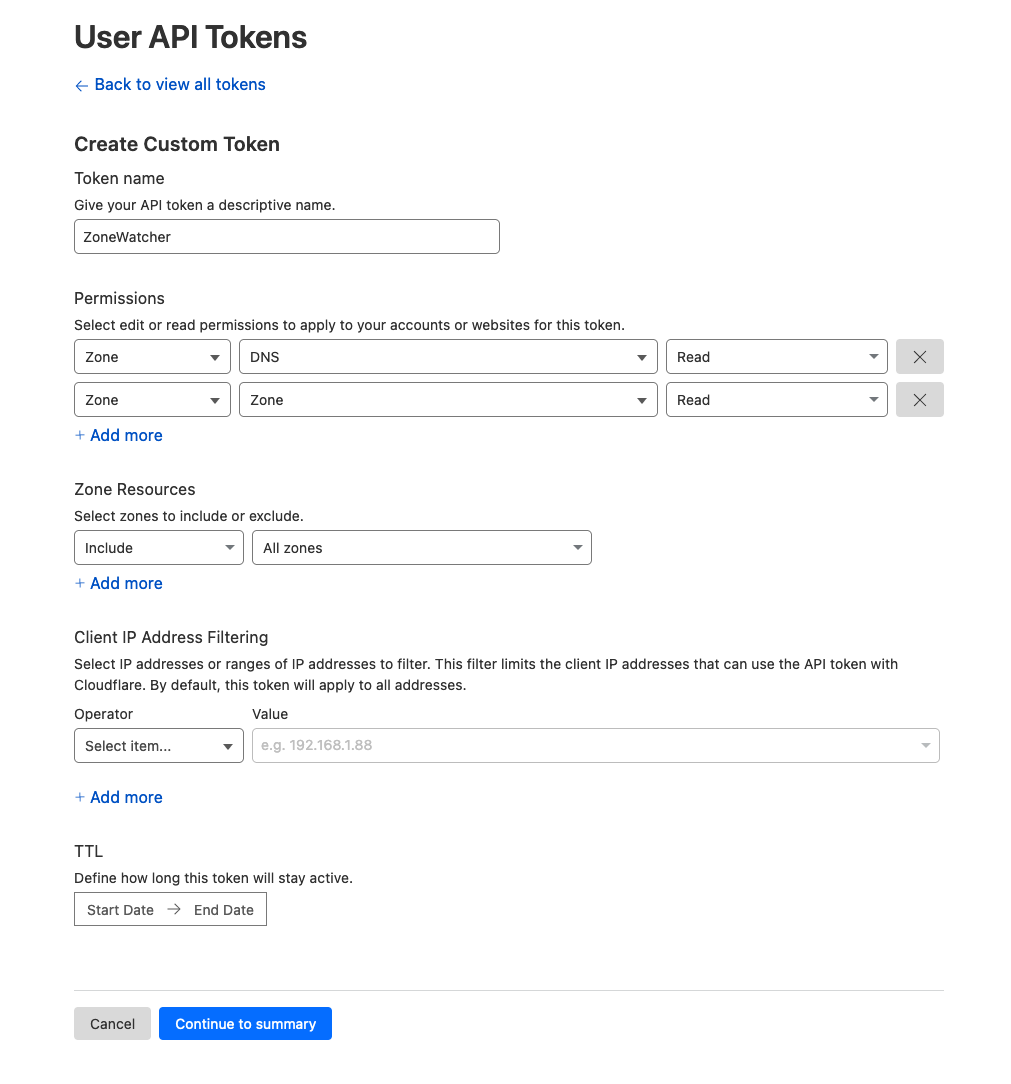
Task: Click plus icon under Zone Resources
Action: (80, 583)
